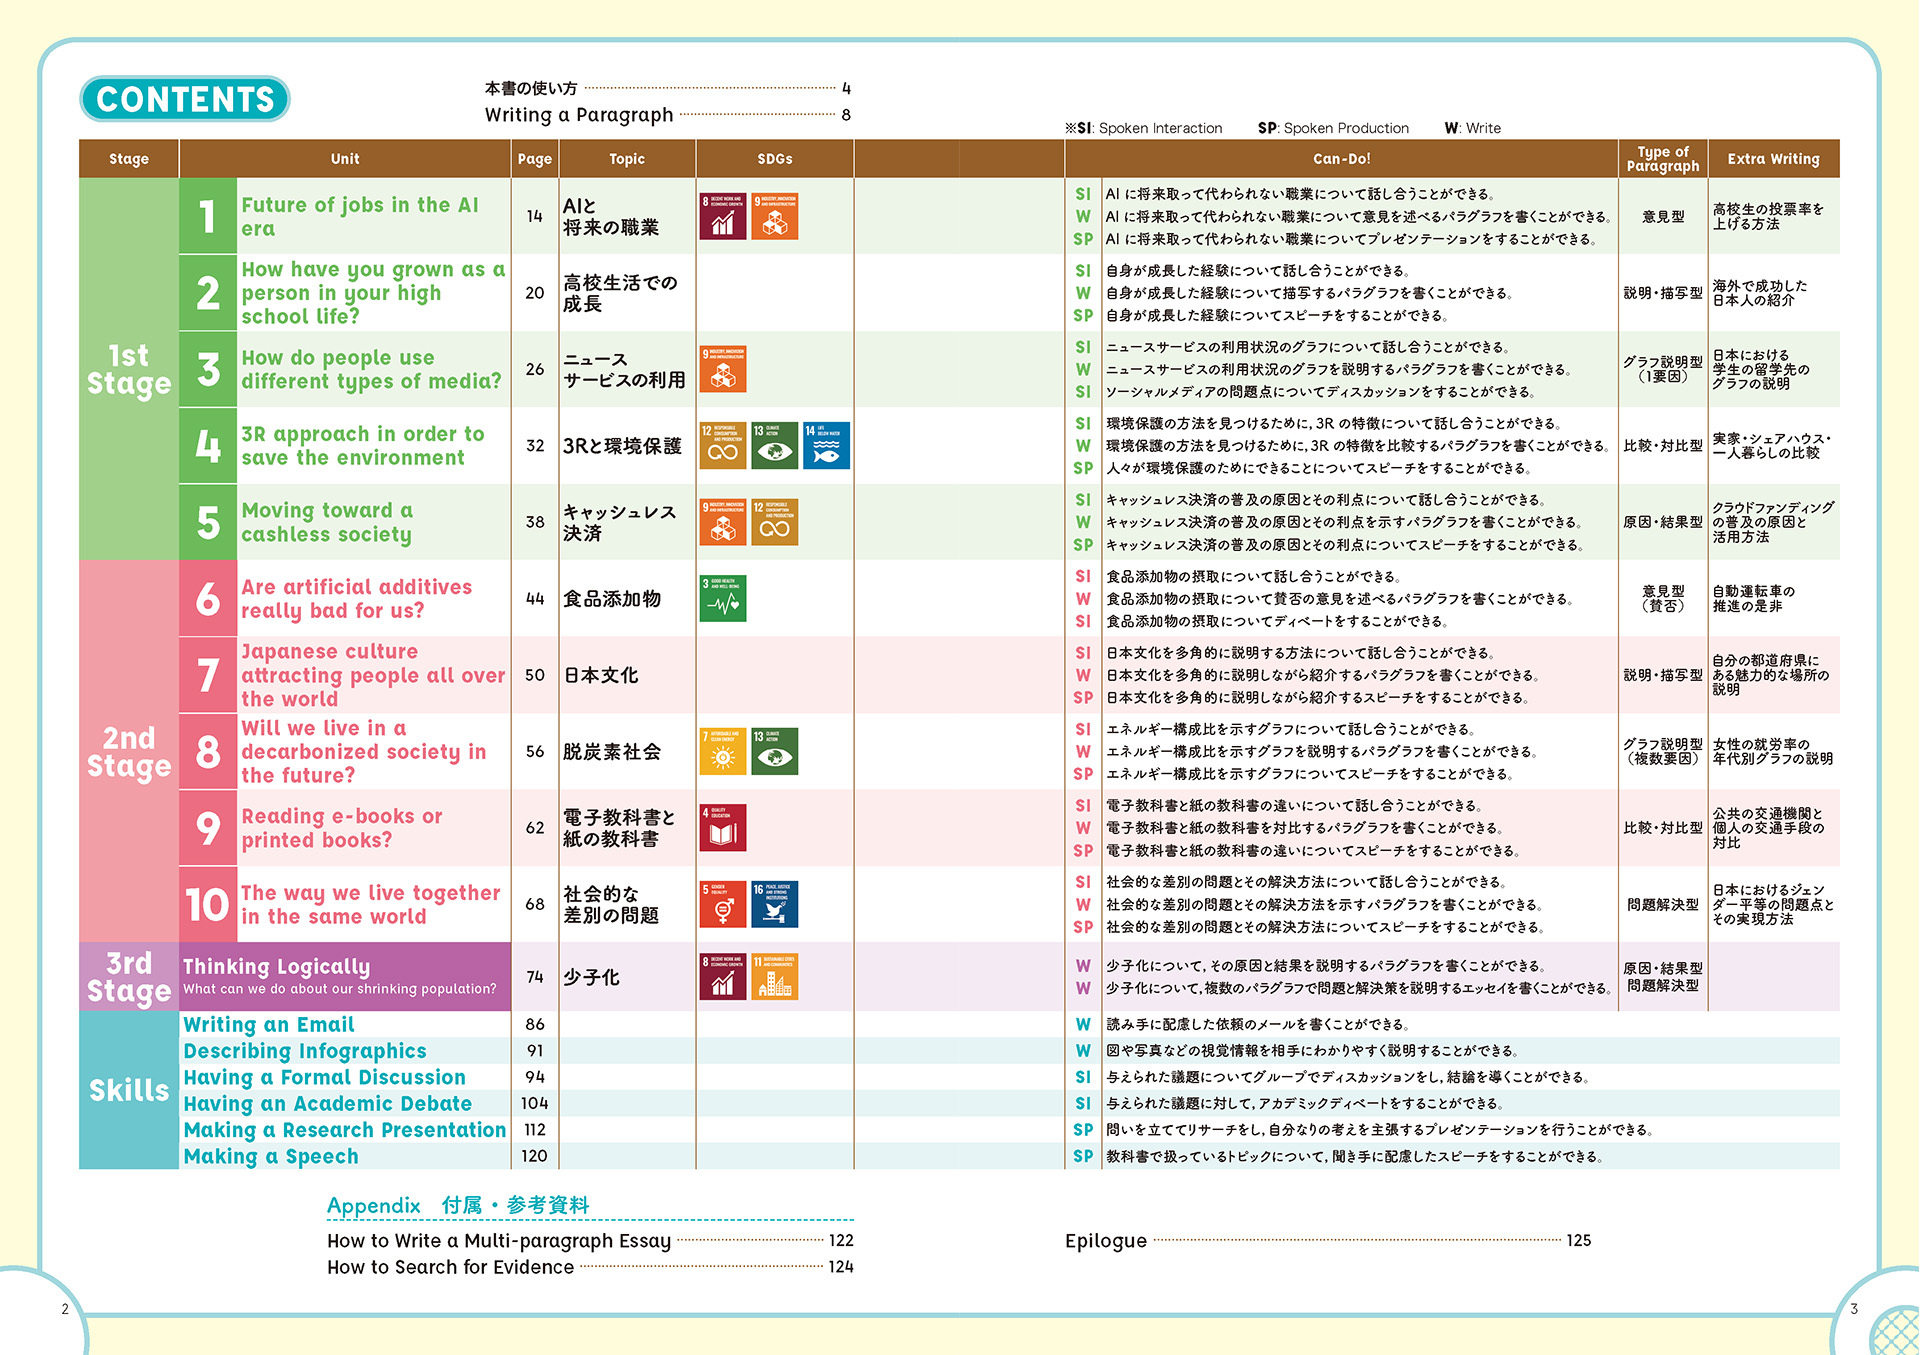Select SDG 13 eye icon in Unit 4 row
This screenshot has height=1355, width=1920.
pos(775,445)
